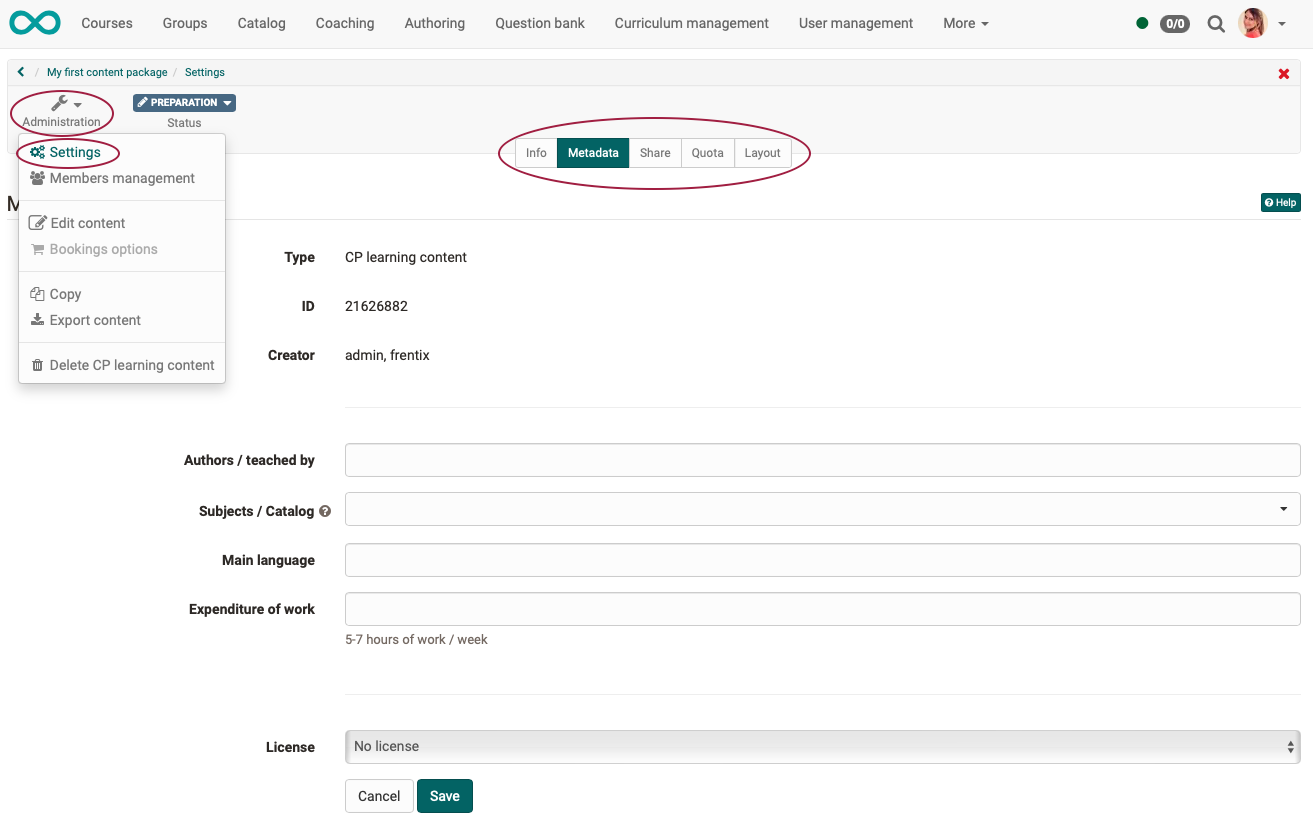Save the metadata form

[445, 796]
